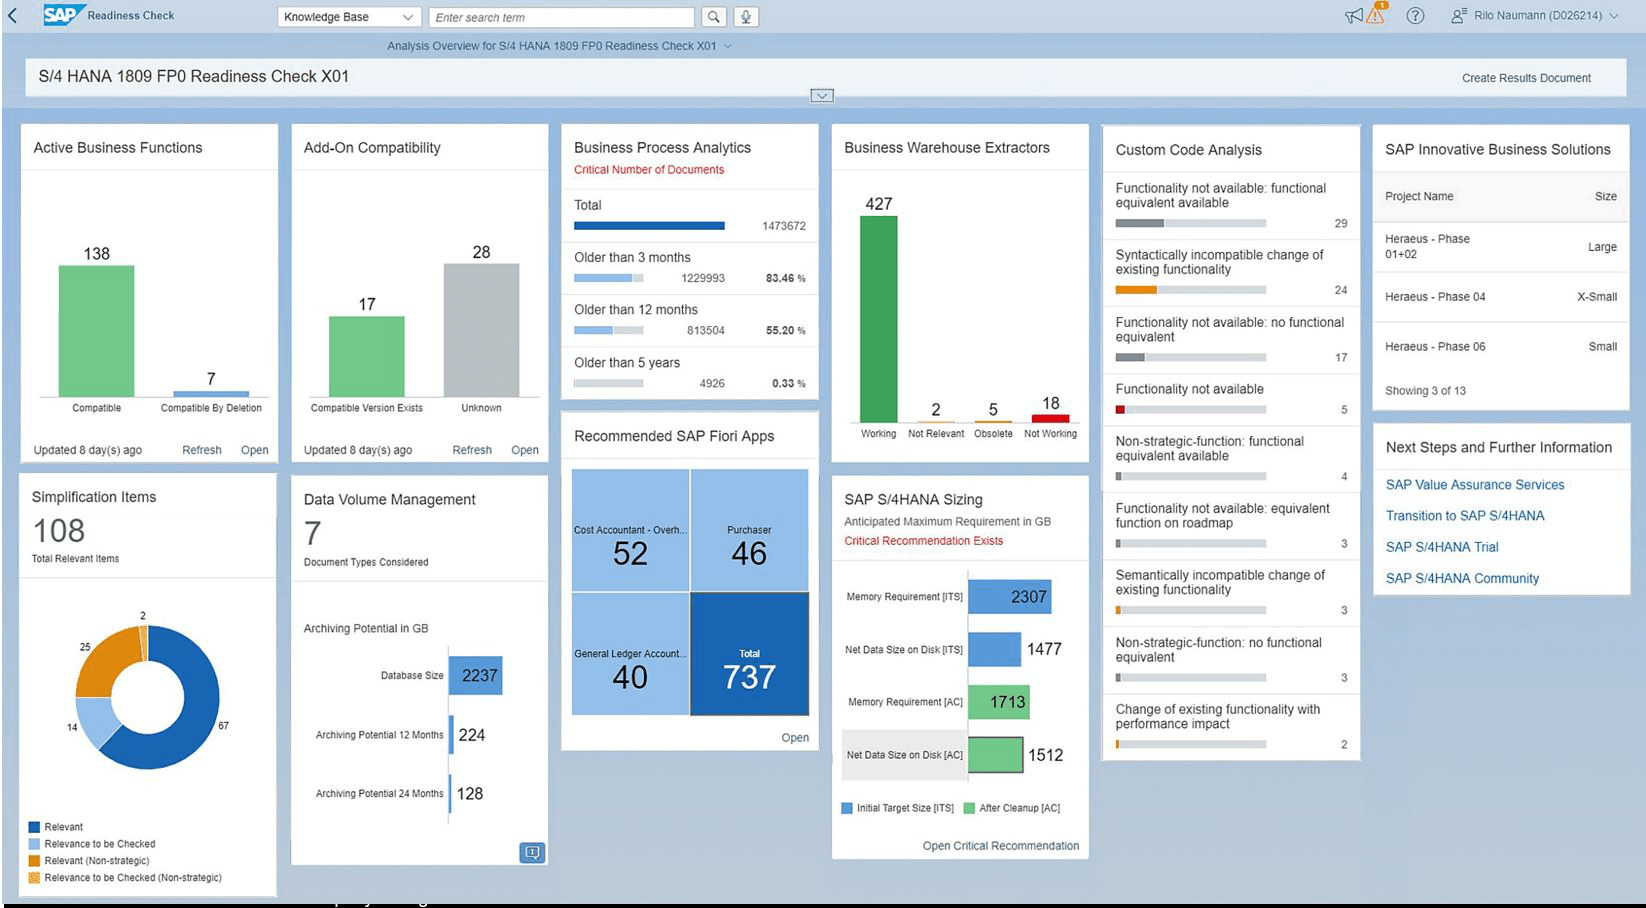Viewport: 1646px width, 908px height.
Task: Click Create Results Document
Action: [x=1526, y=78]
